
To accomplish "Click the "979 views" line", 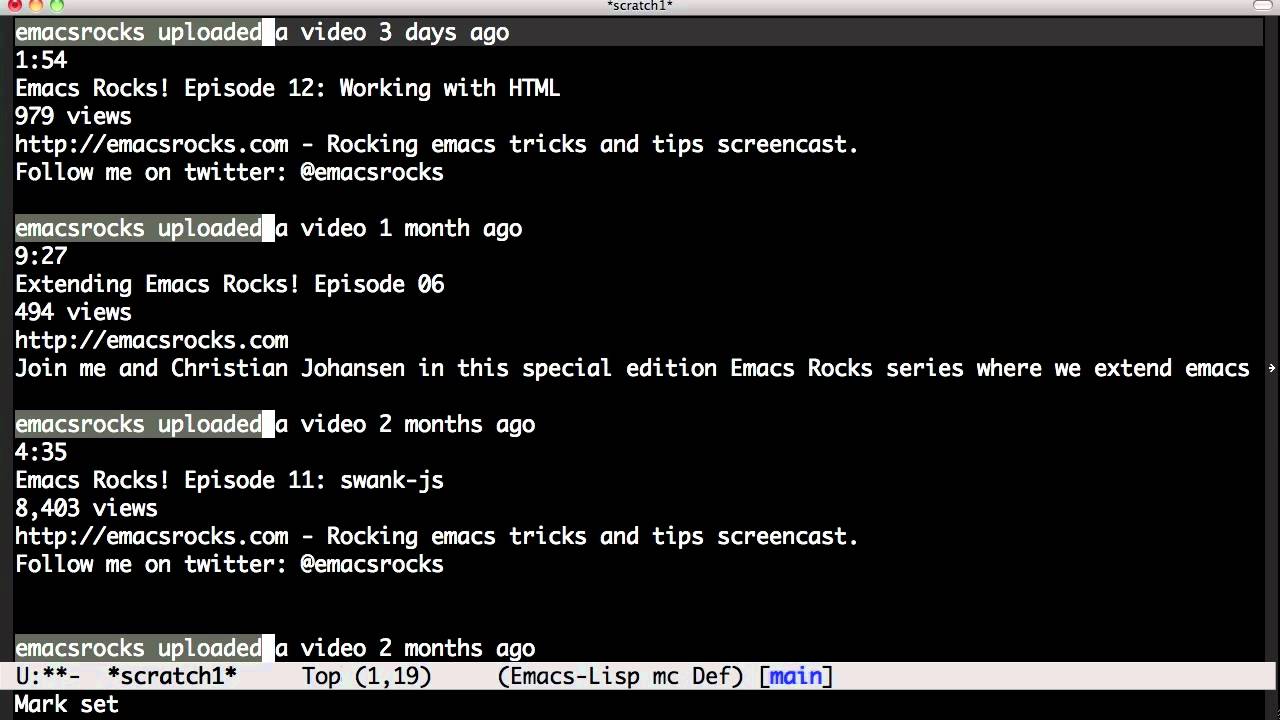I will coord(73,116).
